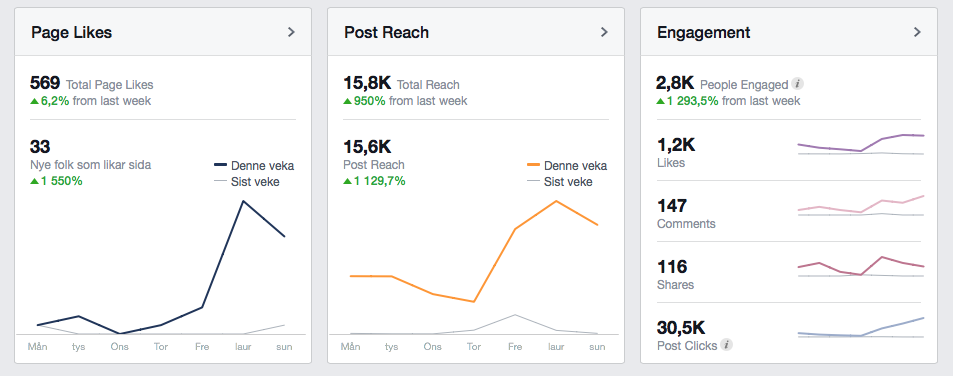Click the Shares sparkline chart
Image resolution: width=953 pixels, height=376 pixels.
pos(861,266)
